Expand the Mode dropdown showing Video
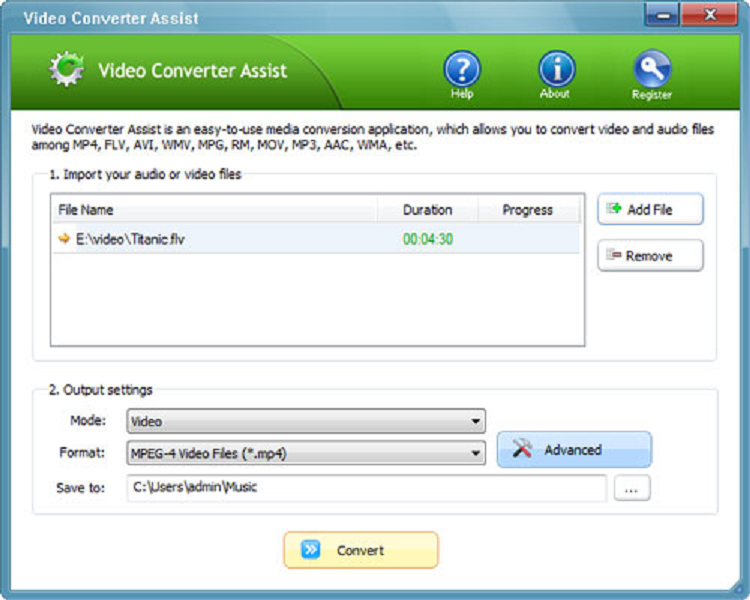The image size is (750, 600). point(306,421)
